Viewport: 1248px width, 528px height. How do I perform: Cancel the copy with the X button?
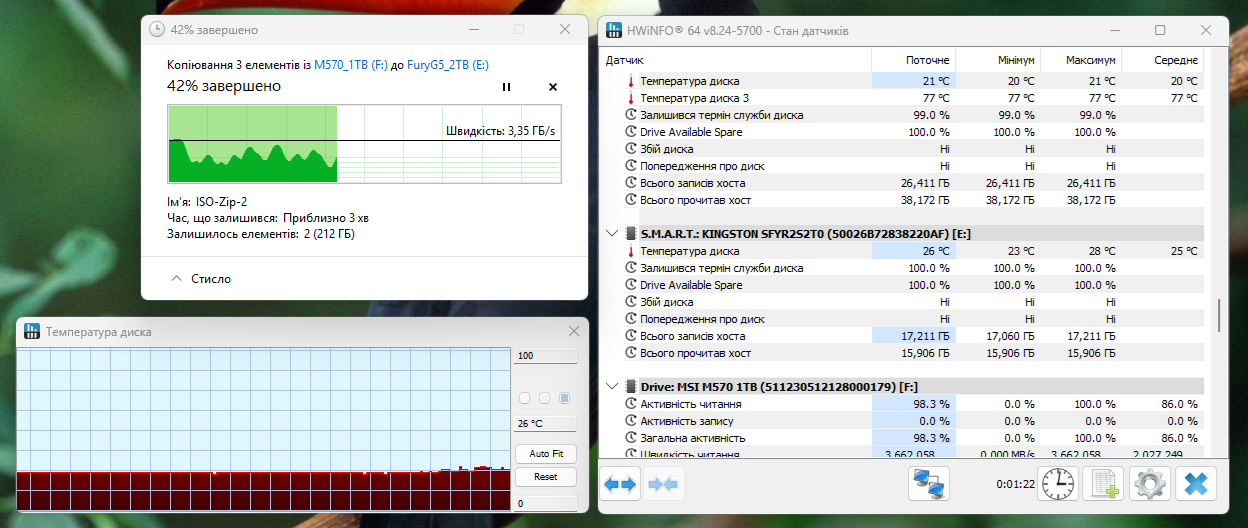coord(553,87)
